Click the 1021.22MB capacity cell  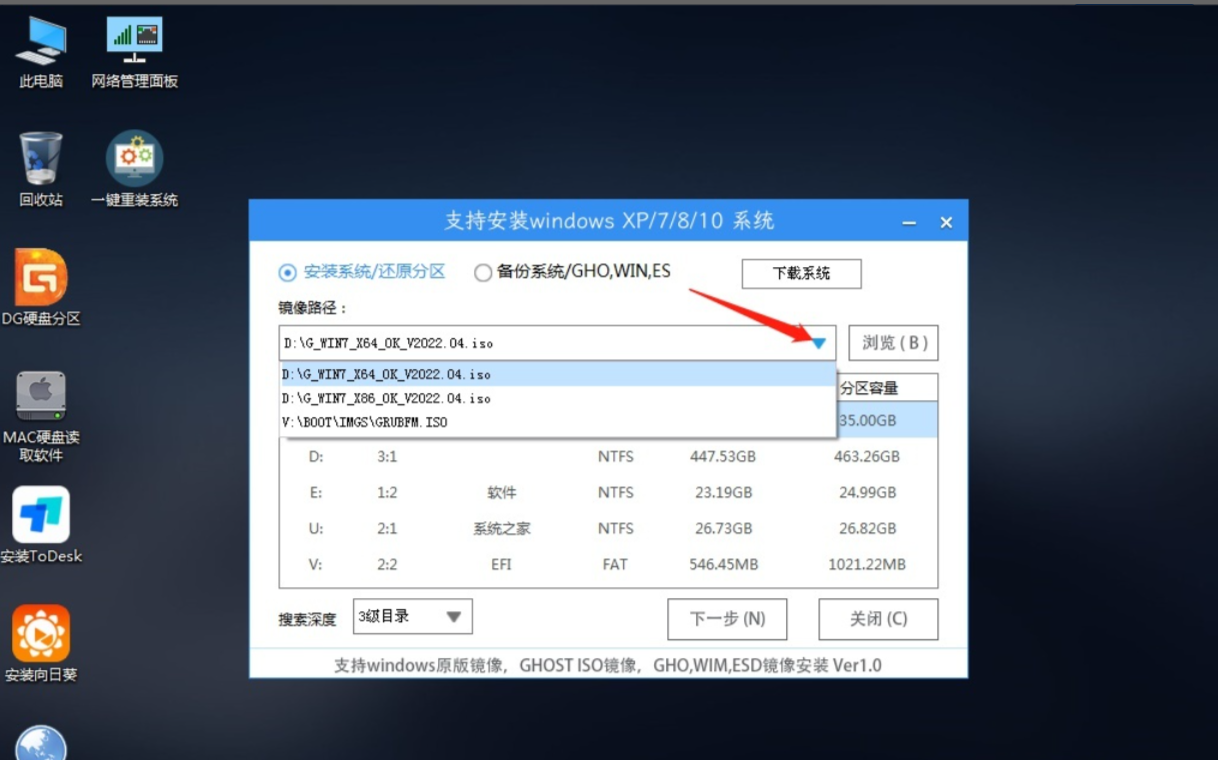[x=866, y=564]
